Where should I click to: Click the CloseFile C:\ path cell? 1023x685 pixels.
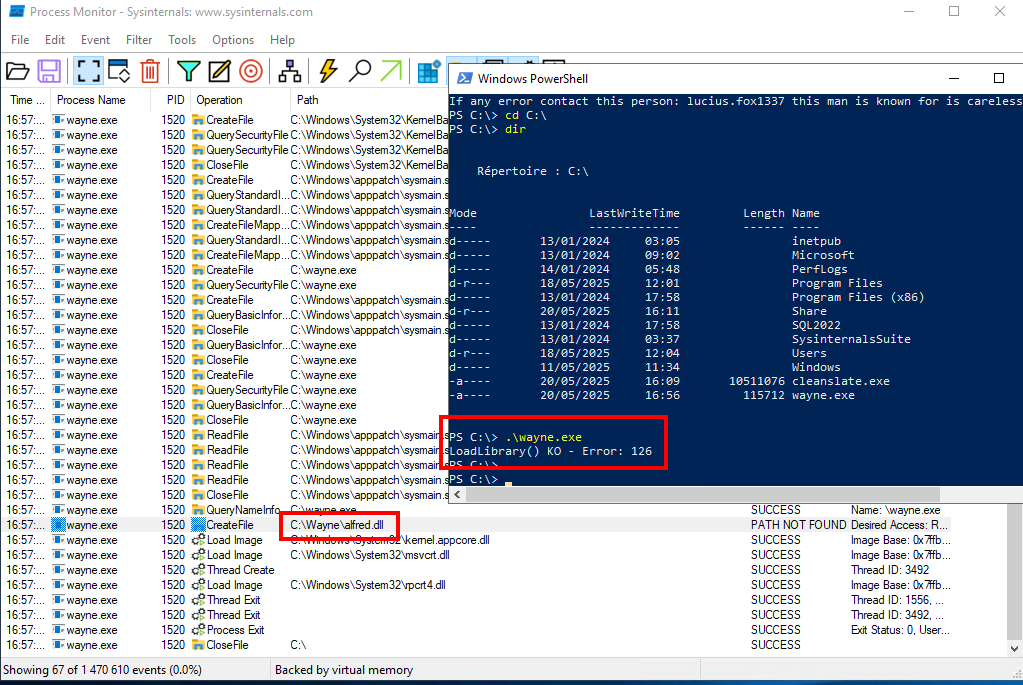[298, 645]
